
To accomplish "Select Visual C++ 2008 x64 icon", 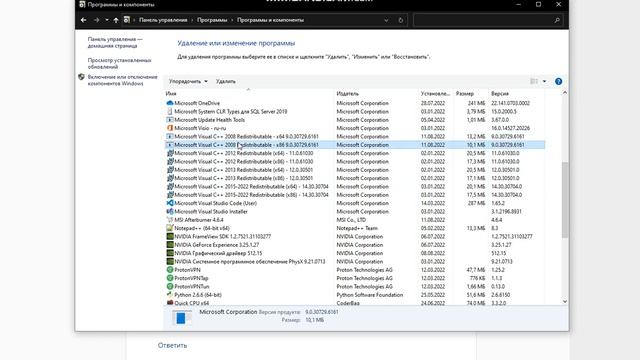I will coord(170,136).
